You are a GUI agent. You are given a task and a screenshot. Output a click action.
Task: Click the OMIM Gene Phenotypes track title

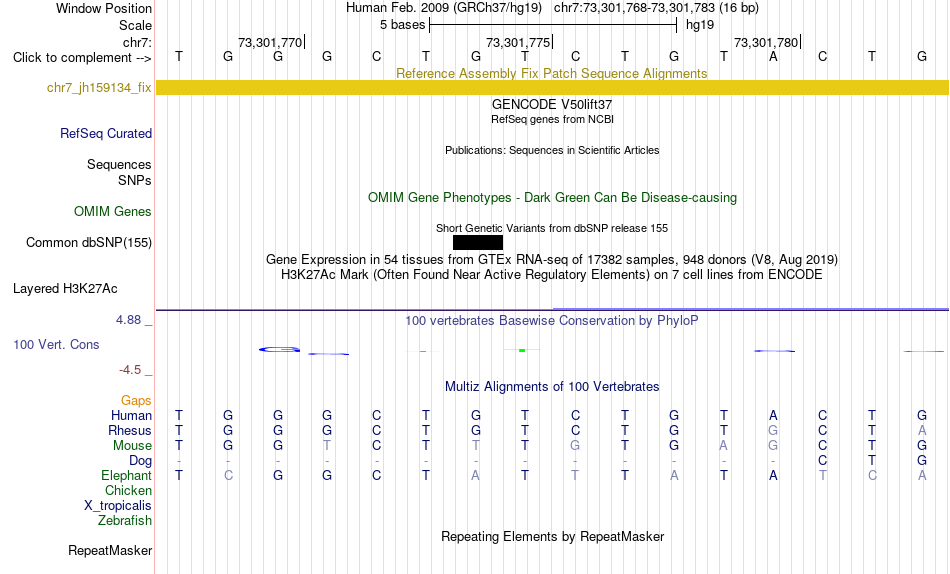click(552, 198)
